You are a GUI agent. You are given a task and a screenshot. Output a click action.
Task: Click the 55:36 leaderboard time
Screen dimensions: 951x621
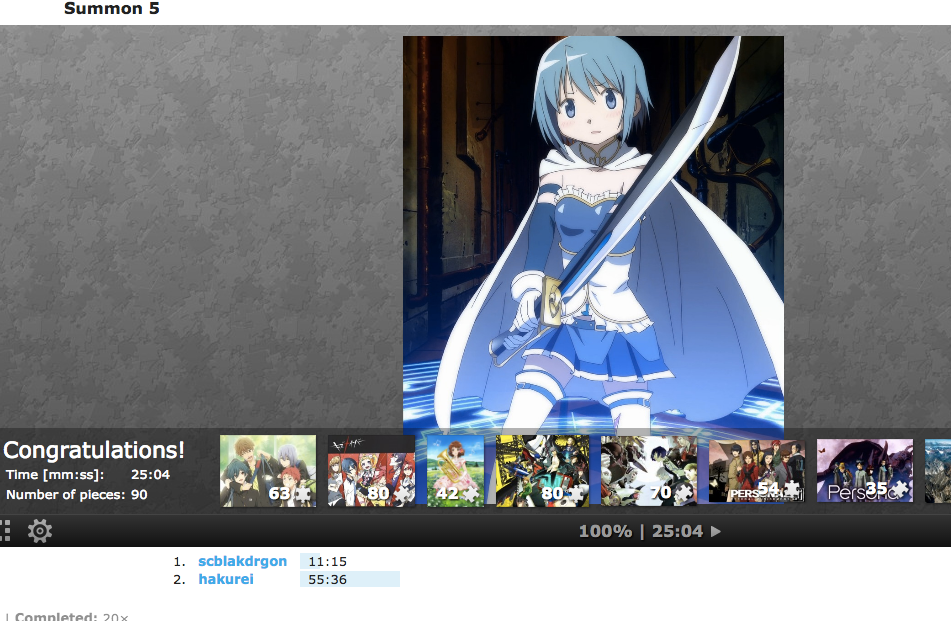(x=328, y=580)
